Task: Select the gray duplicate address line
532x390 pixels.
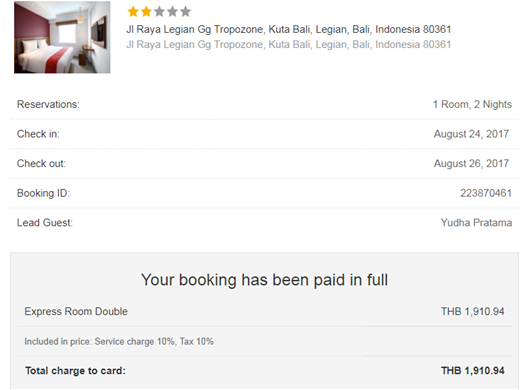Action: [x=289, y=44]
